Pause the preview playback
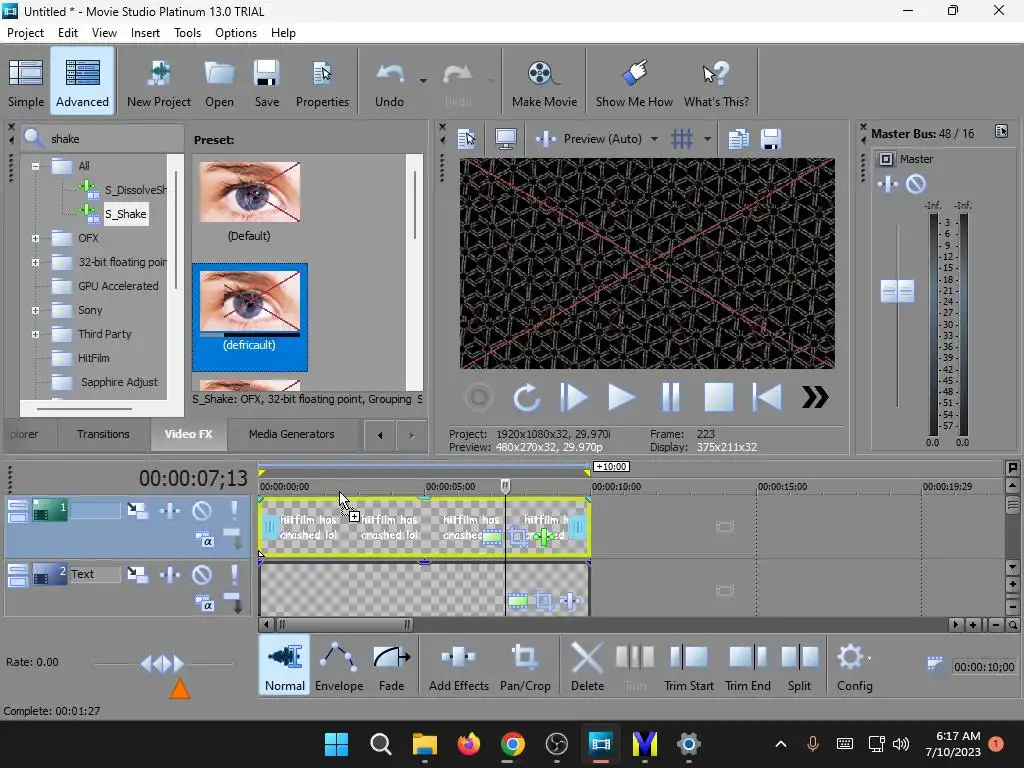The image size is (1024, 768). tap(671, 397)
